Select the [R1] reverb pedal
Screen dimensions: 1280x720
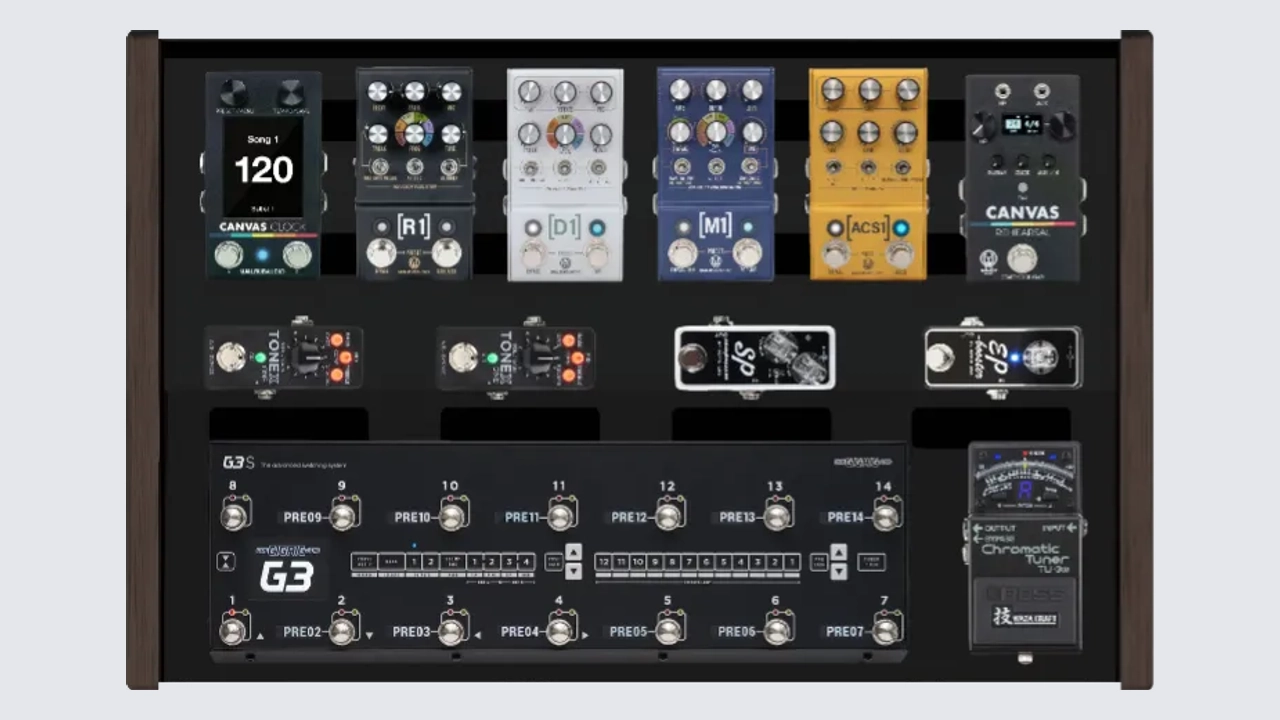(x=414, y=174)
